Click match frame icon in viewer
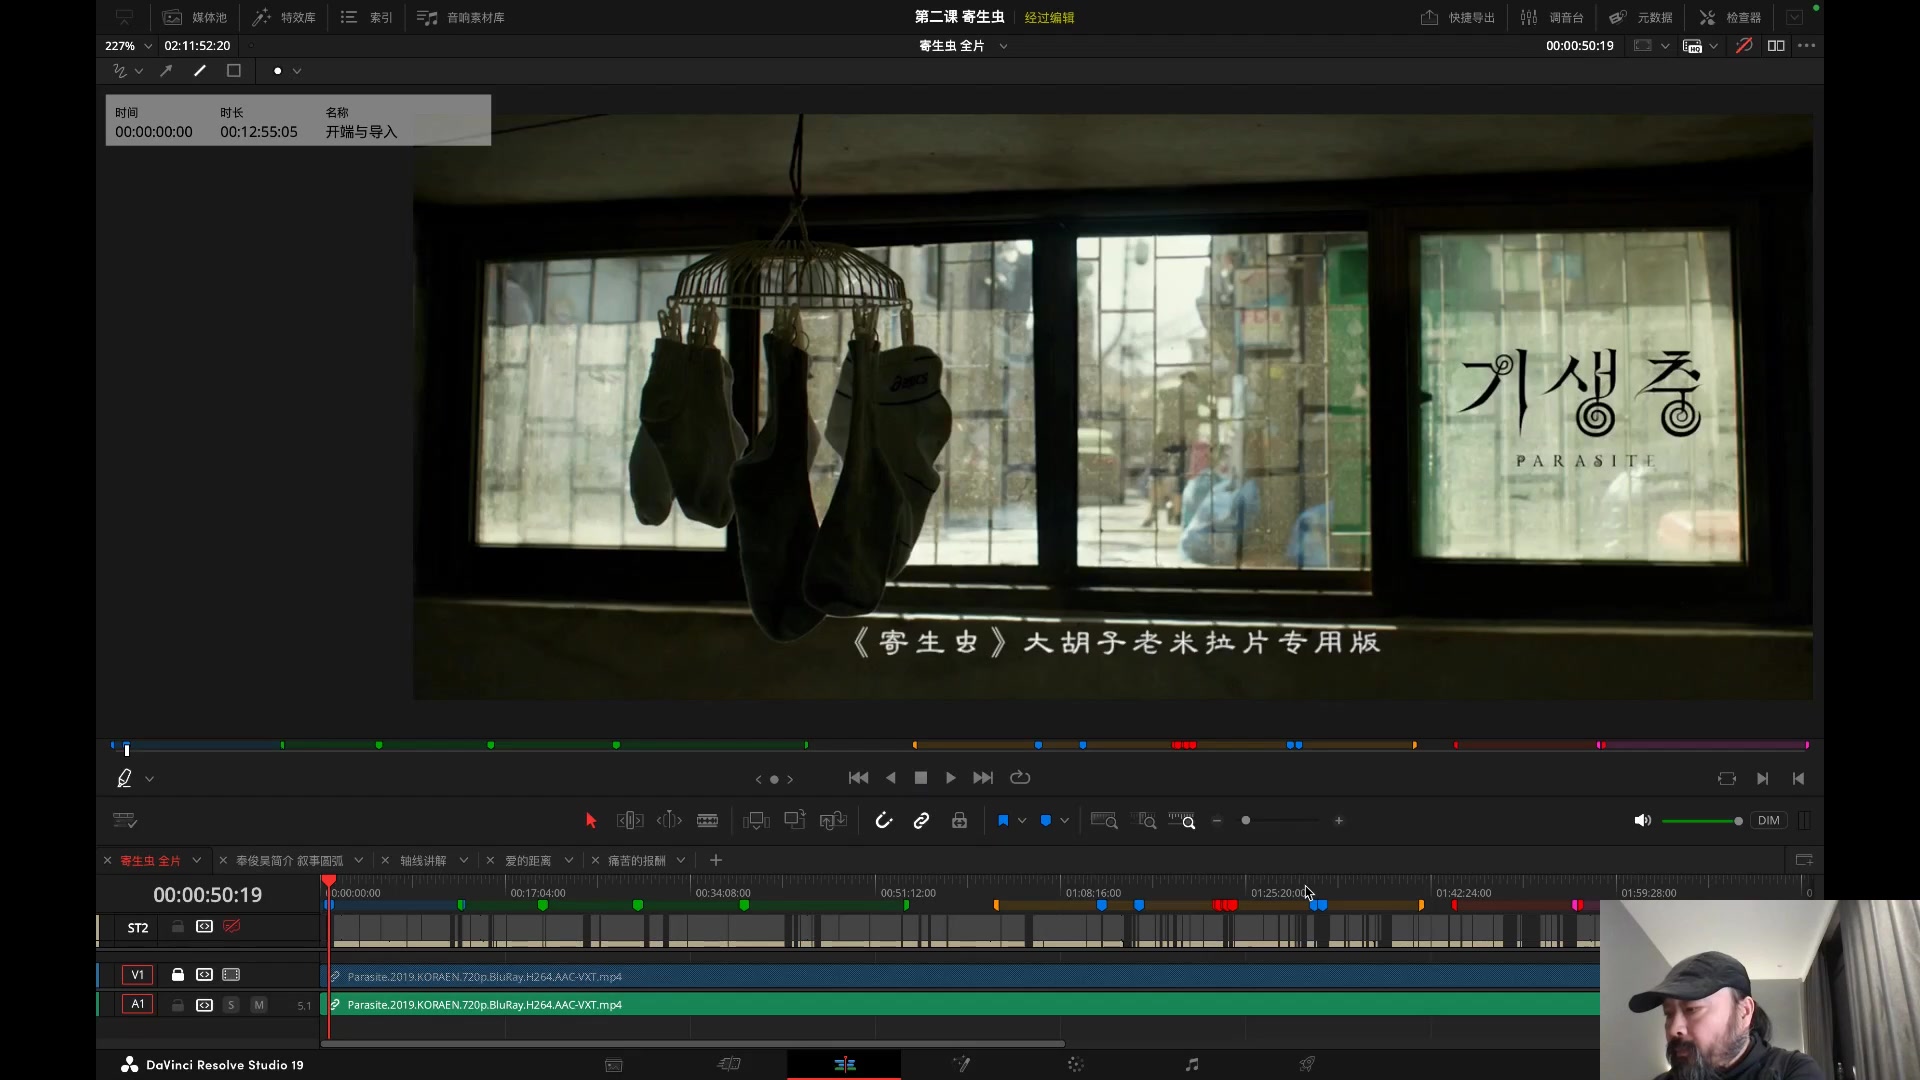This screenshot has height=1080, width=1920. pyautogui.click(x=1727, y=779)
